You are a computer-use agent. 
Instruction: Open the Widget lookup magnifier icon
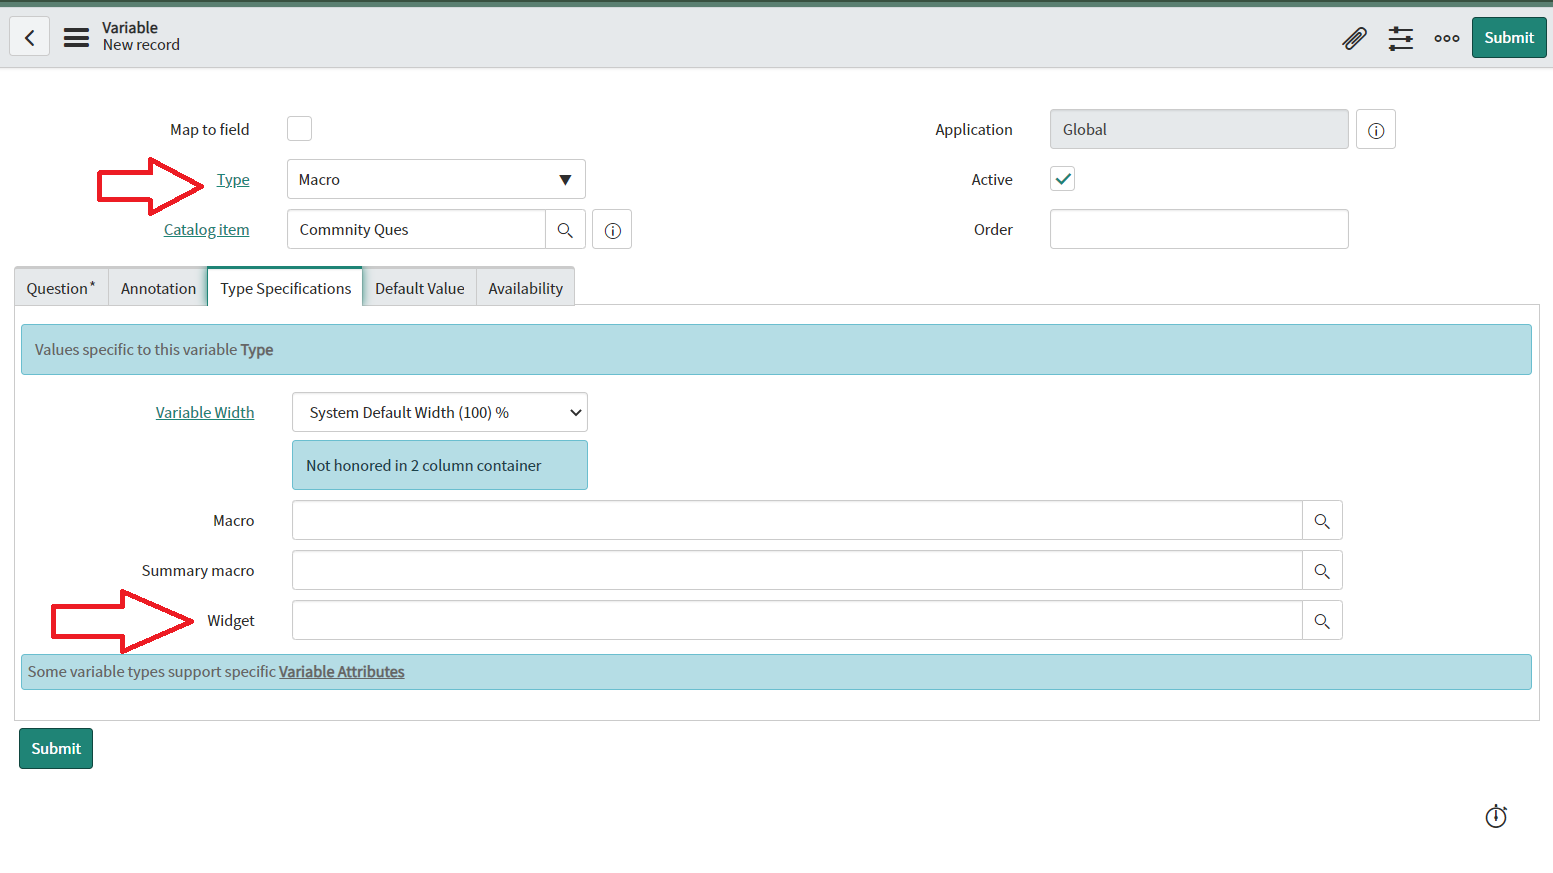[x=1322, y=620]
